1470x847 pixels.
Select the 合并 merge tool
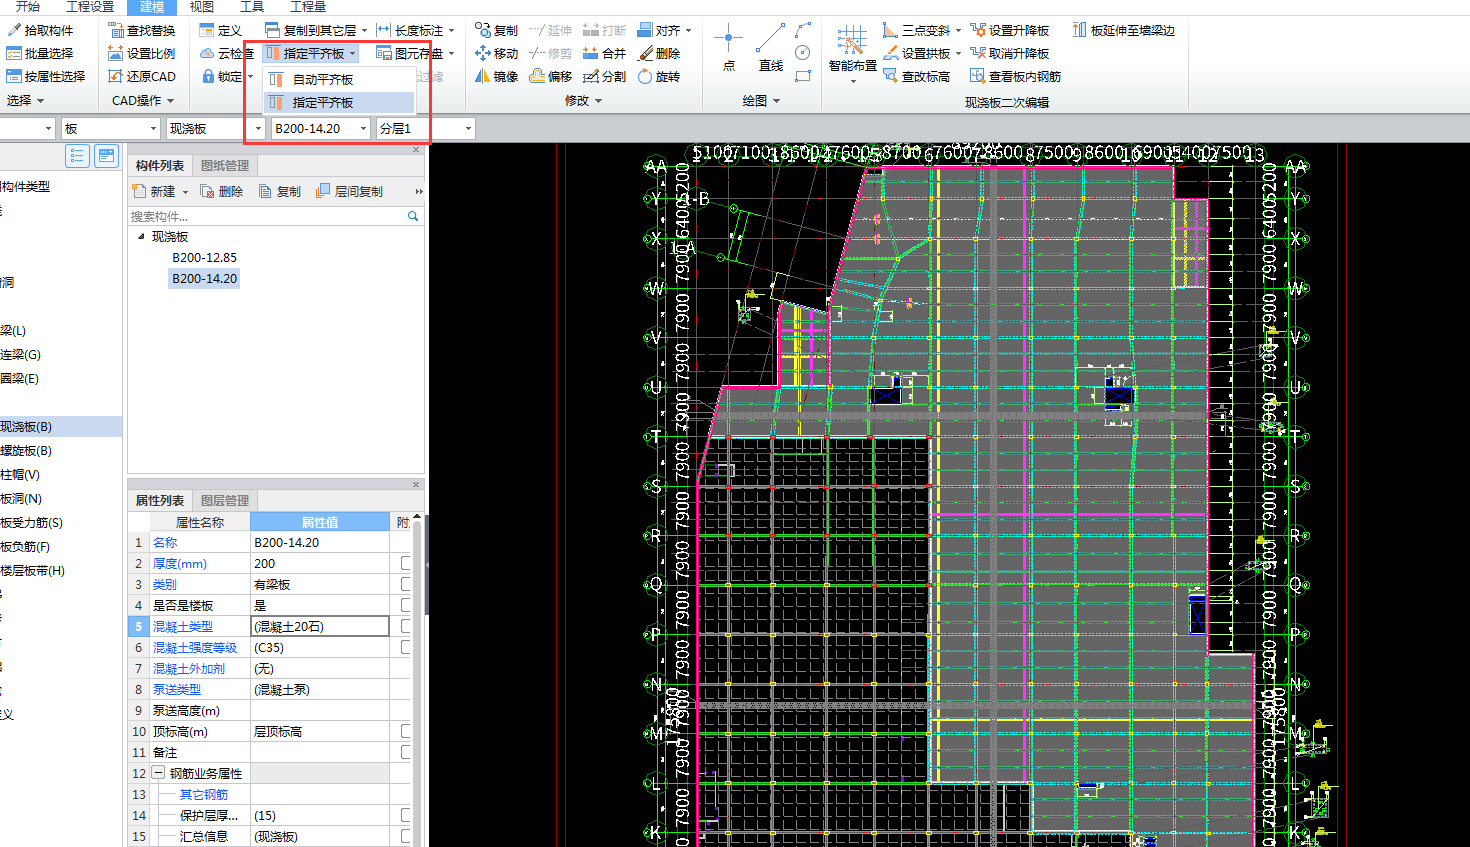point(605,53)
